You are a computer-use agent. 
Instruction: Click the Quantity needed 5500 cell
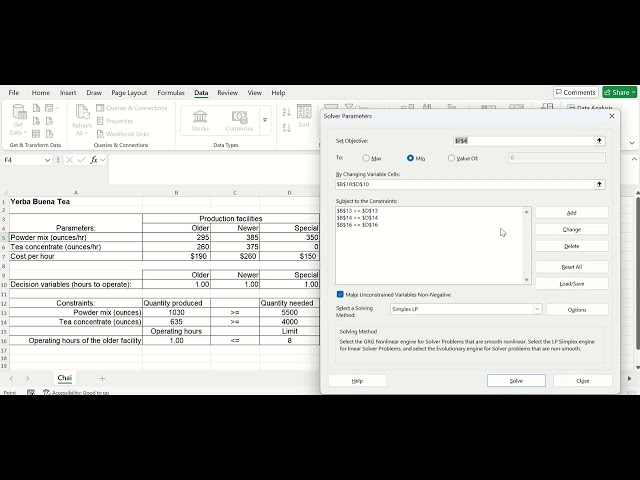pos(289,312)
